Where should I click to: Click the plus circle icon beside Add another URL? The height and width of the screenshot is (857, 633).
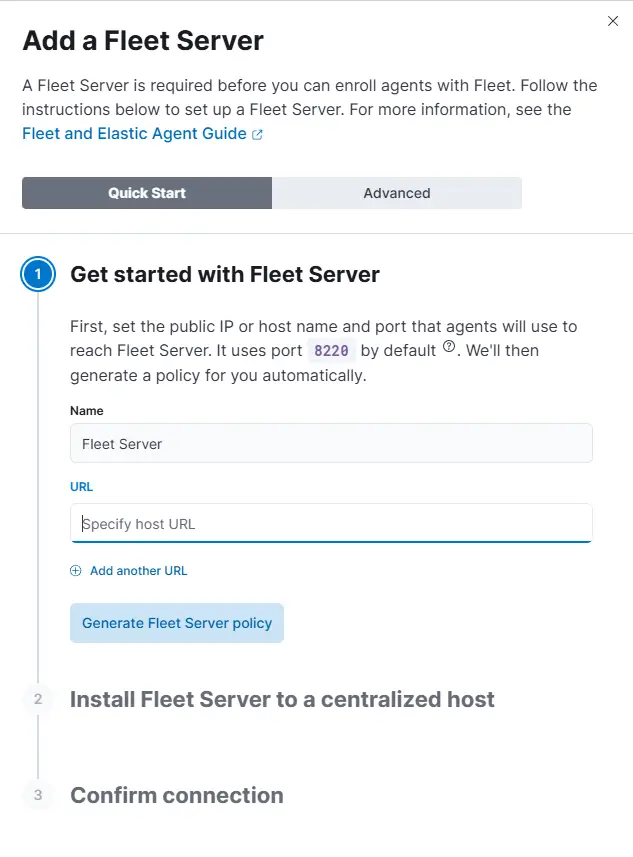click(x=75, y=571)
